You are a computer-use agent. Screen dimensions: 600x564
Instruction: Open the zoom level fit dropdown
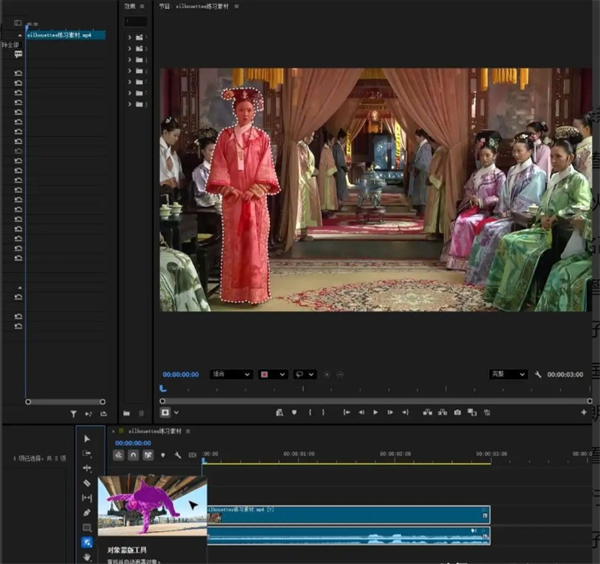tap(231, 374)
